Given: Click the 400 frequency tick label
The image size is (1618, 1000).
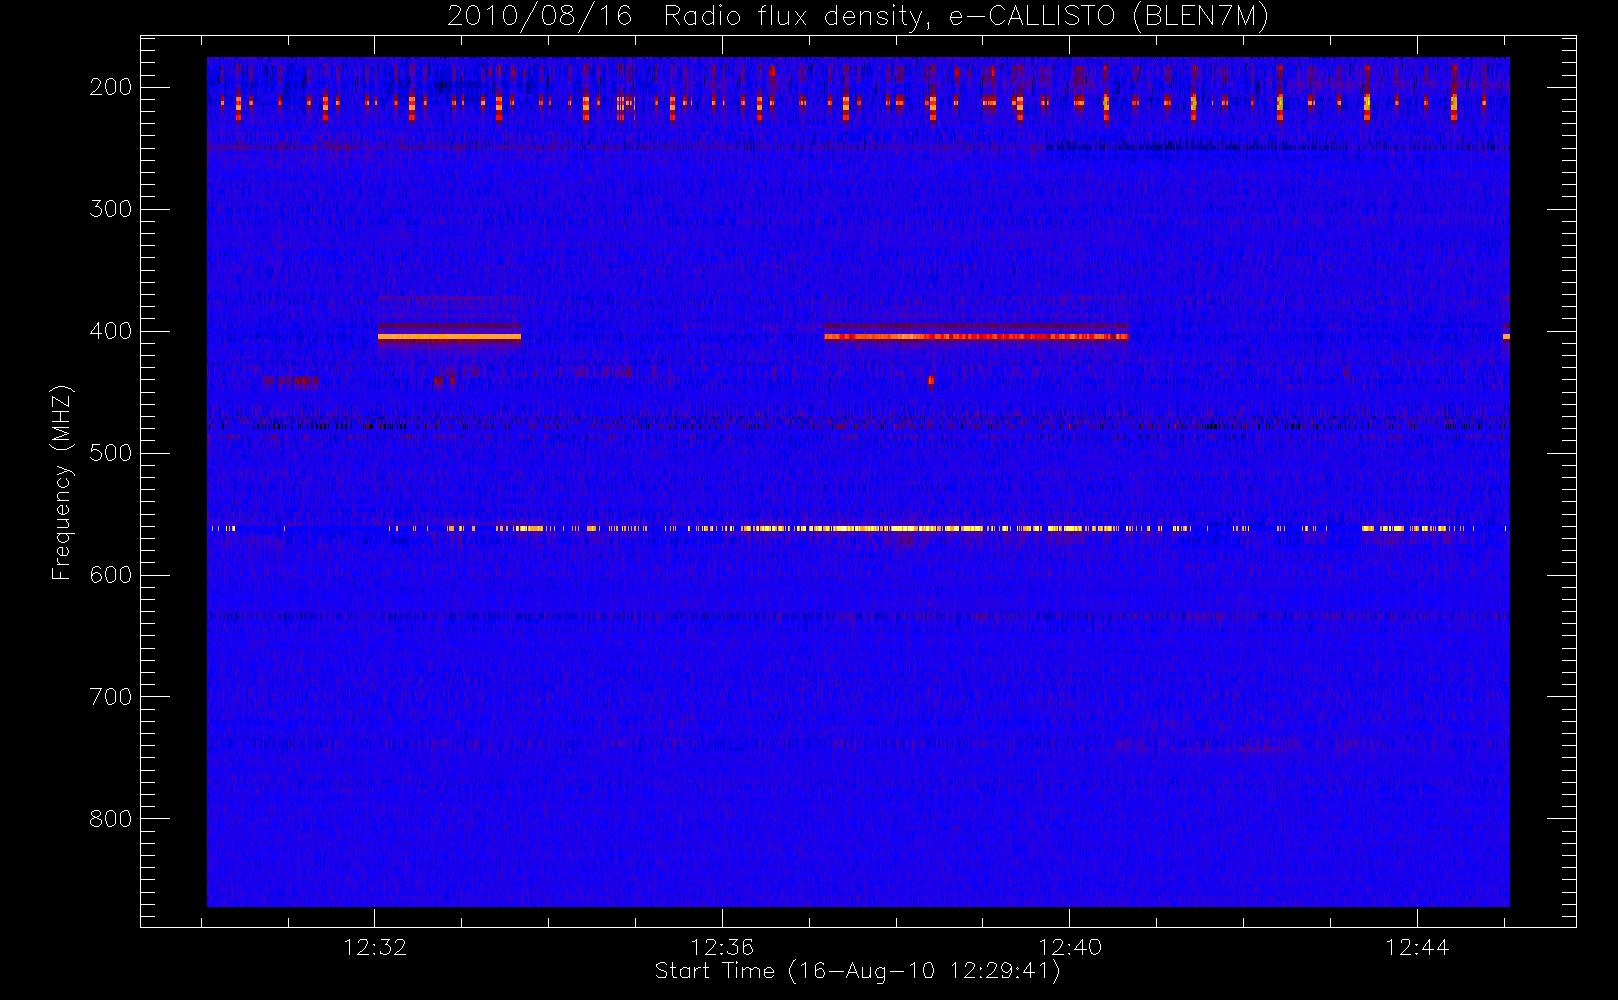Looking at the screenshot, I should pyautogui.click(x=110, y=331).
